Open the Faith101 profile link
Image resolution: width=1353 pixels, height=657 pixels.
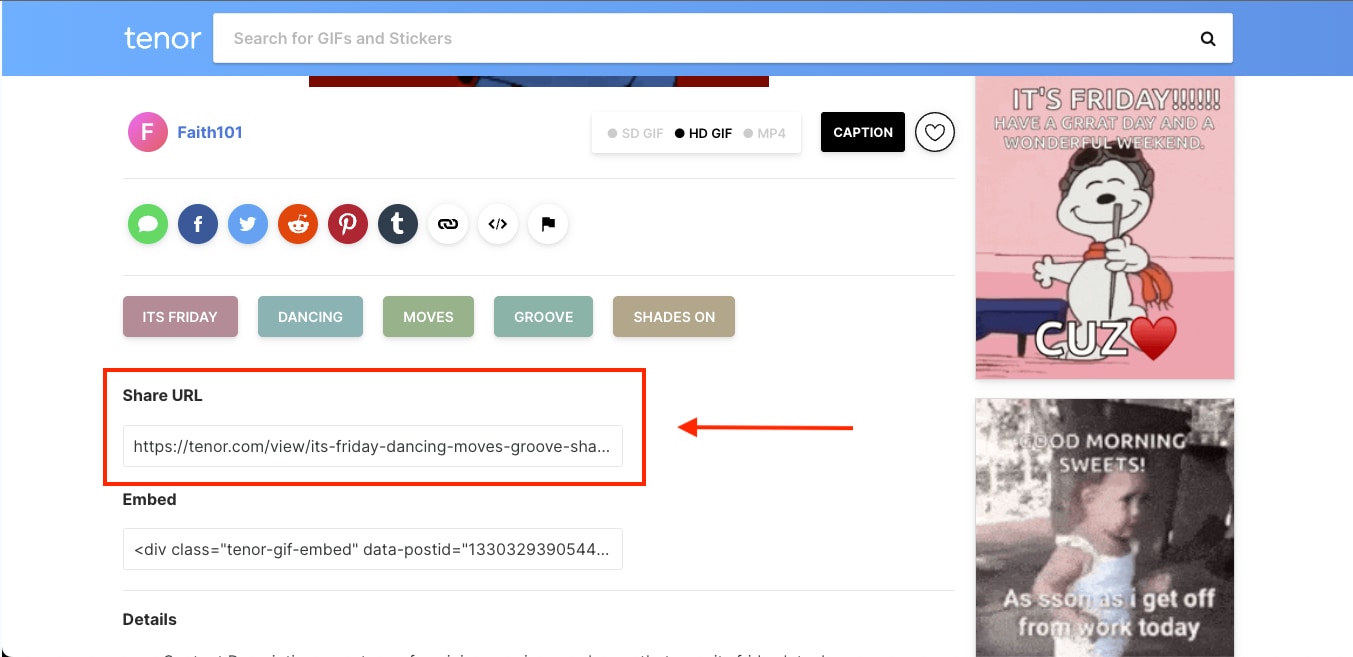[210, 132]
